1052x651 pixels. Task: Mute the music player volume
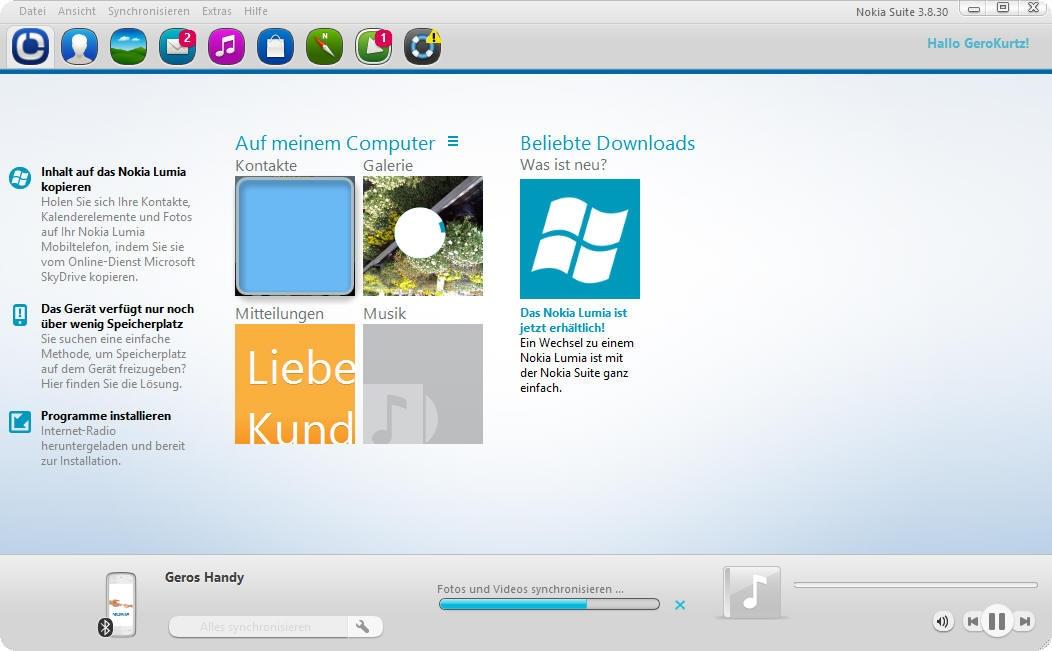pos(942,622)
